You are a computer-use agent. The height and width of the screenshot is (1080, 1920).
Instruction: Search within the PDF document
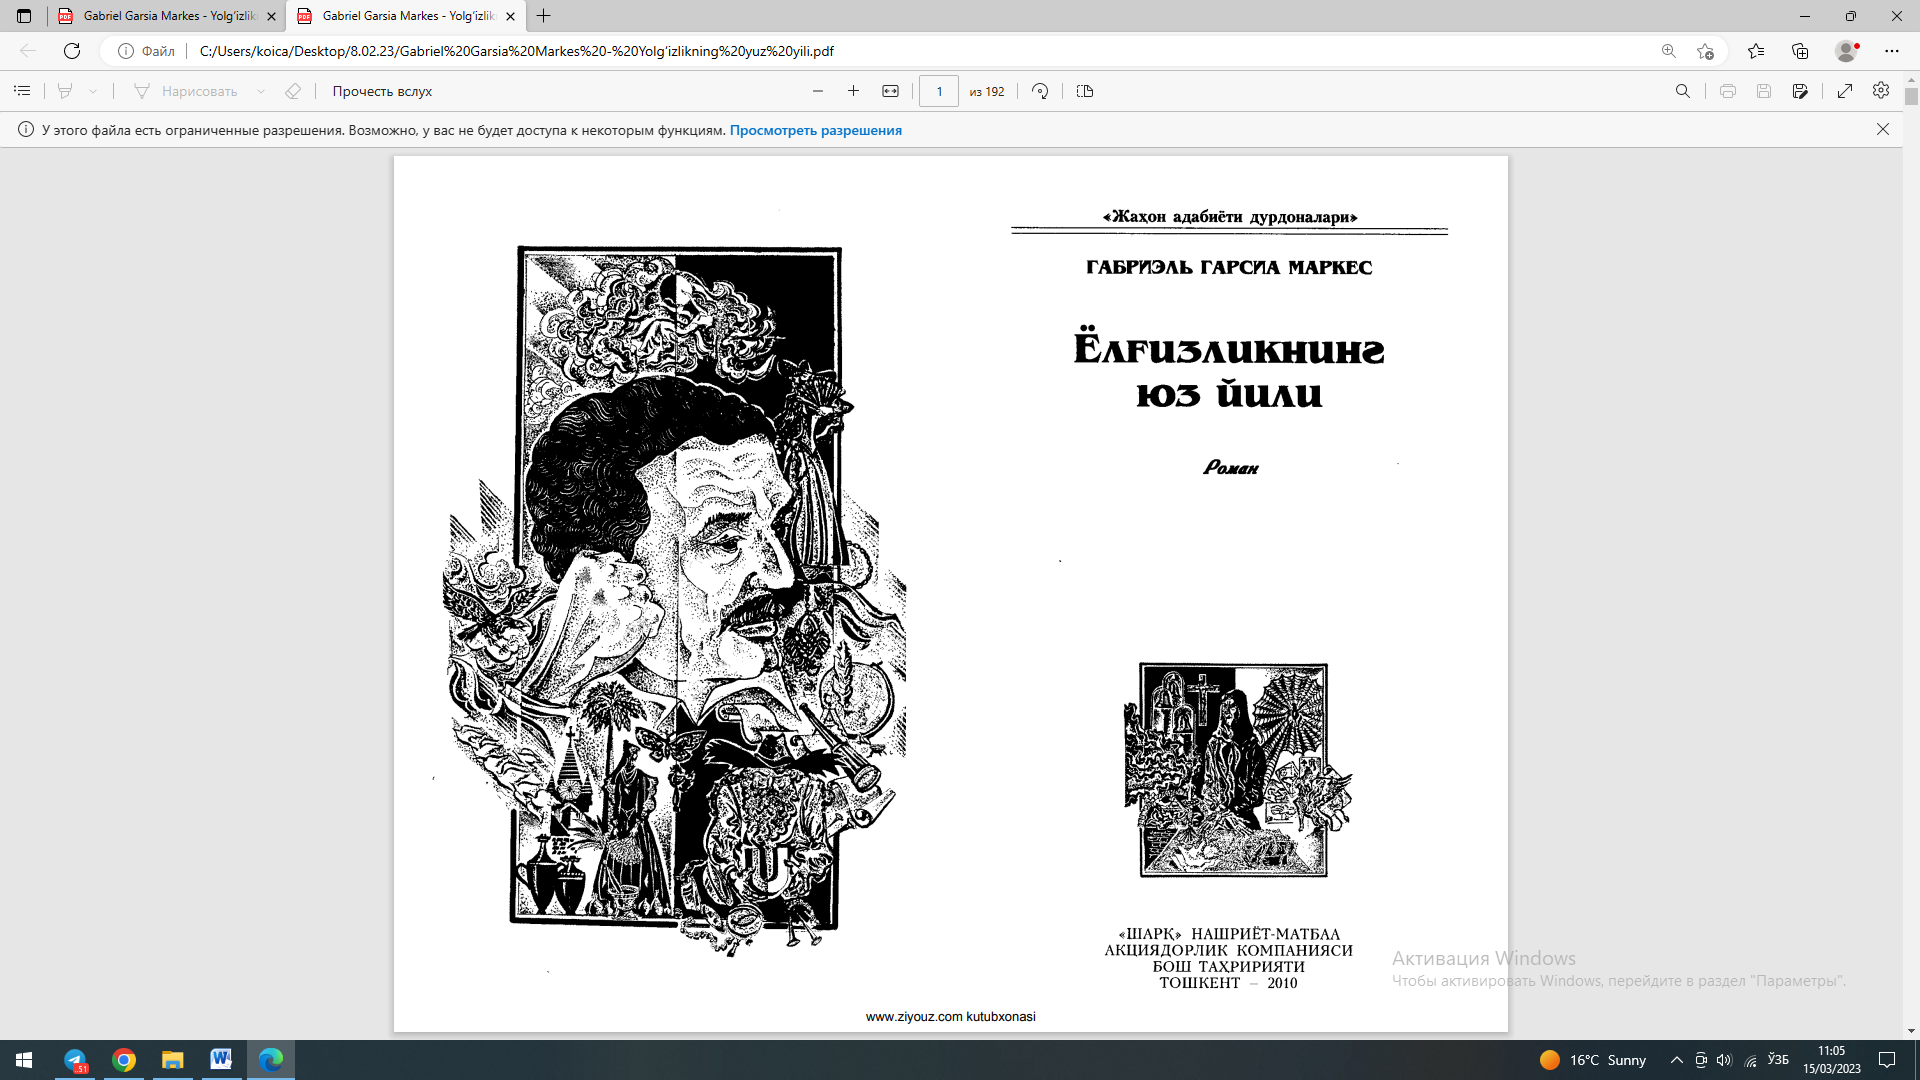(x=1683, y=91)
